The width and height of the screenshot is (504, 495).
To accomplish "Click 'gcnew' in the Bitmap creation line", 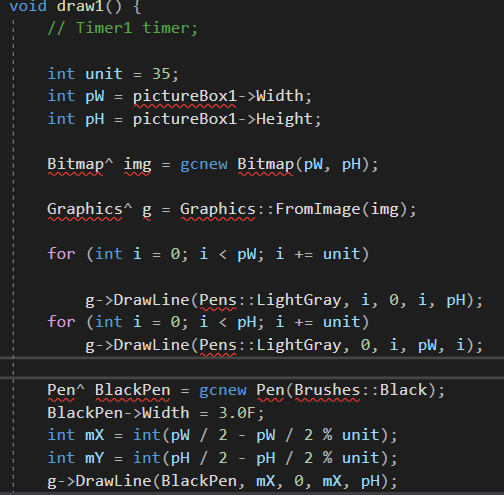I will 204,164.
